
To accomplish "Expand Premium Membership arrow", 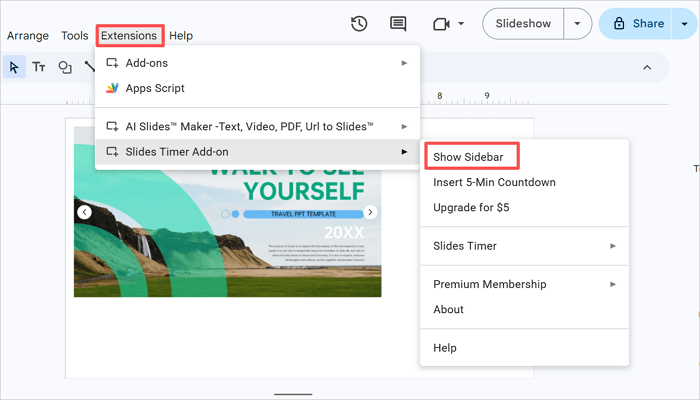I will (613, 284).
